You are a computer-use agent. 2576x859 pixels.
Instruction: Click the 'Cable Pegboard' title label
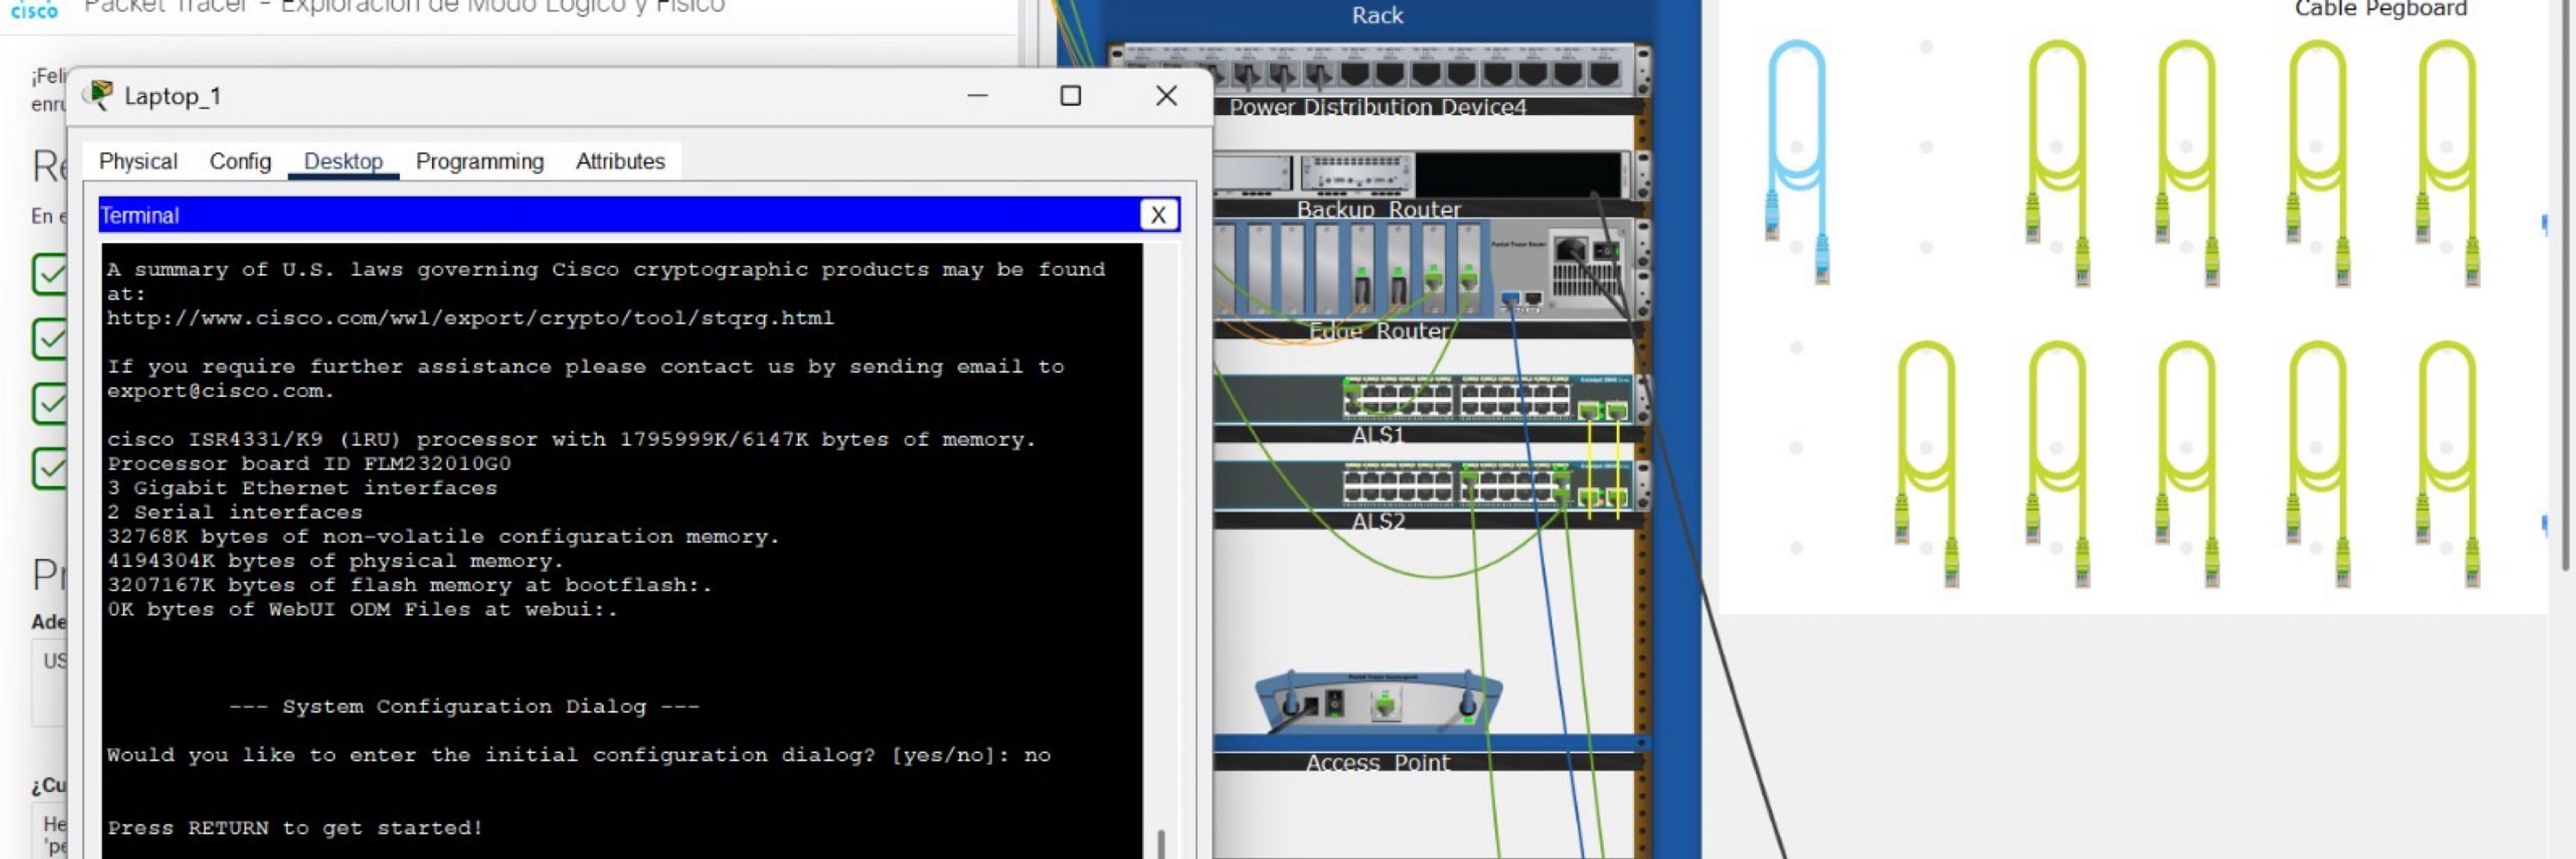[2380, 9]
